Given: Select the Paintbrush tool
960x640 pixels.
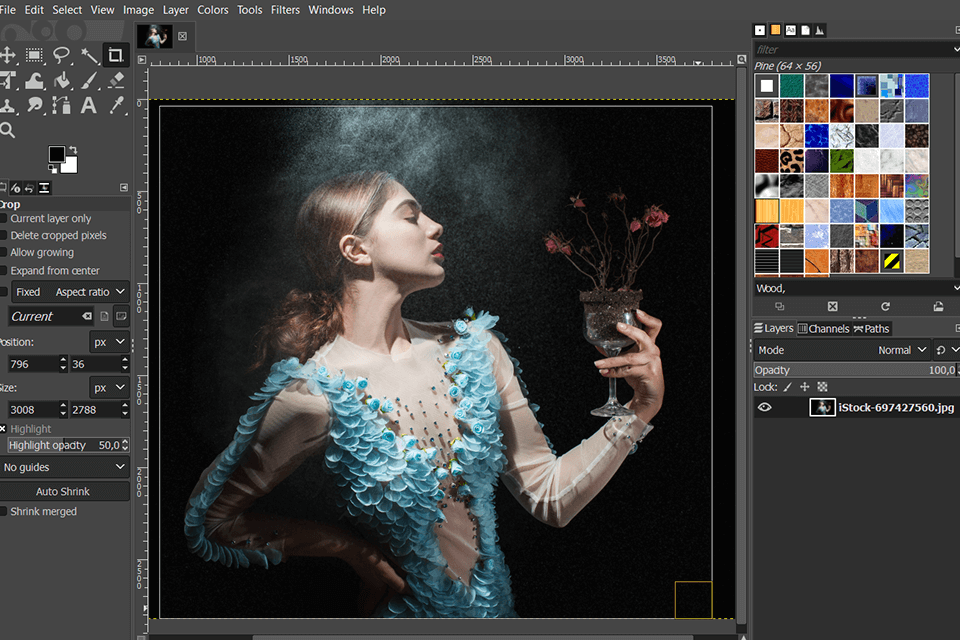Looking at the screenshot, I should point(89,80).
